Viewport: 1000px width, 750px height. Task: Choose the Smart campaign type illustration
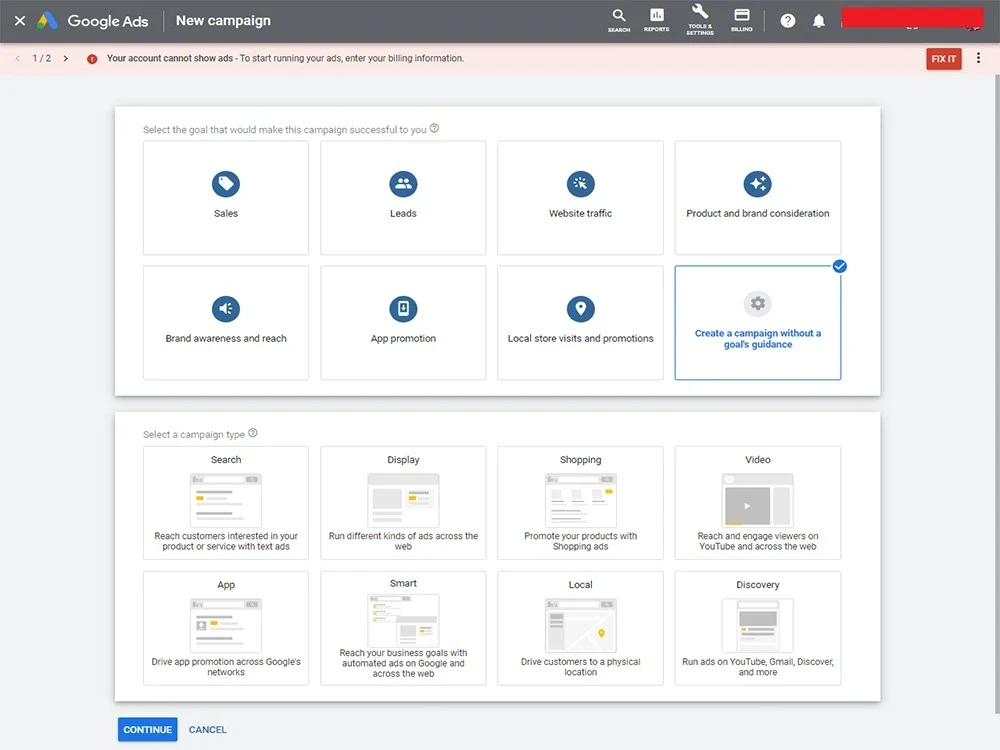[x=403, y=620]
